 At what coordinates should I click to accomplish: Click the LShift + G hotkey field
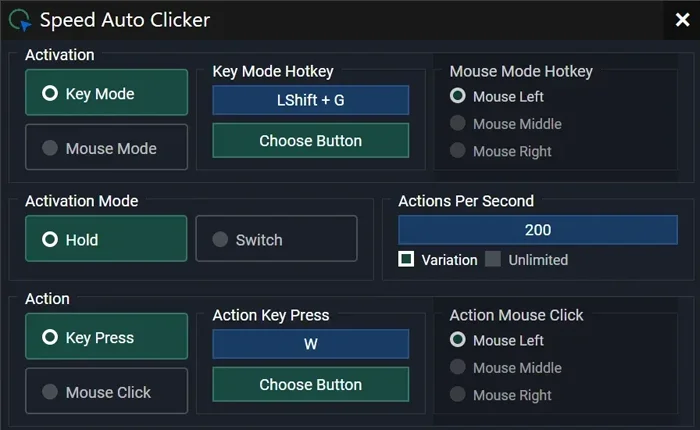(311, 100)
